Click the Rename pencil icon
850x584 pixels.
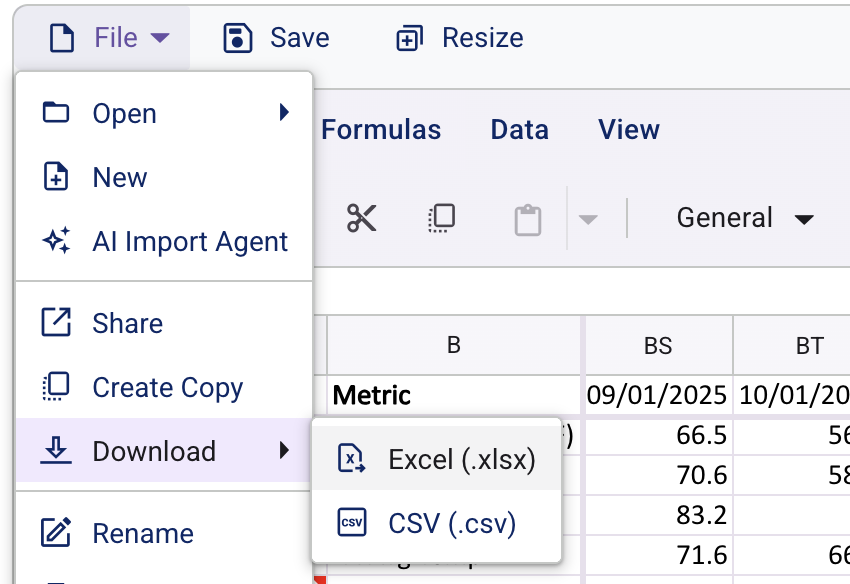coord(57,534)
